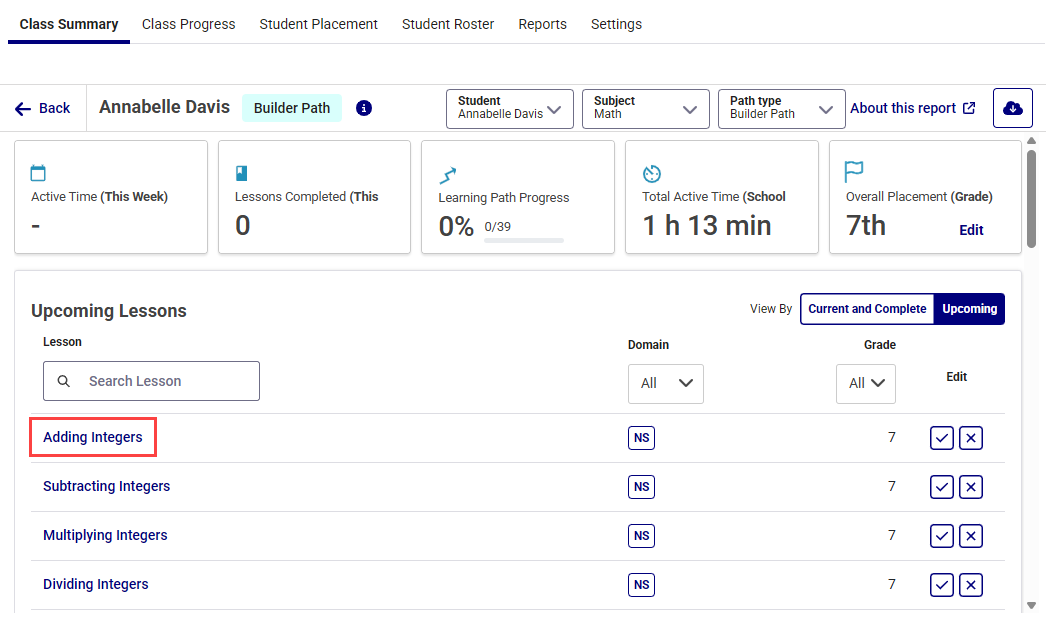Click the X button for Subtracting Integers

(971, 487)
